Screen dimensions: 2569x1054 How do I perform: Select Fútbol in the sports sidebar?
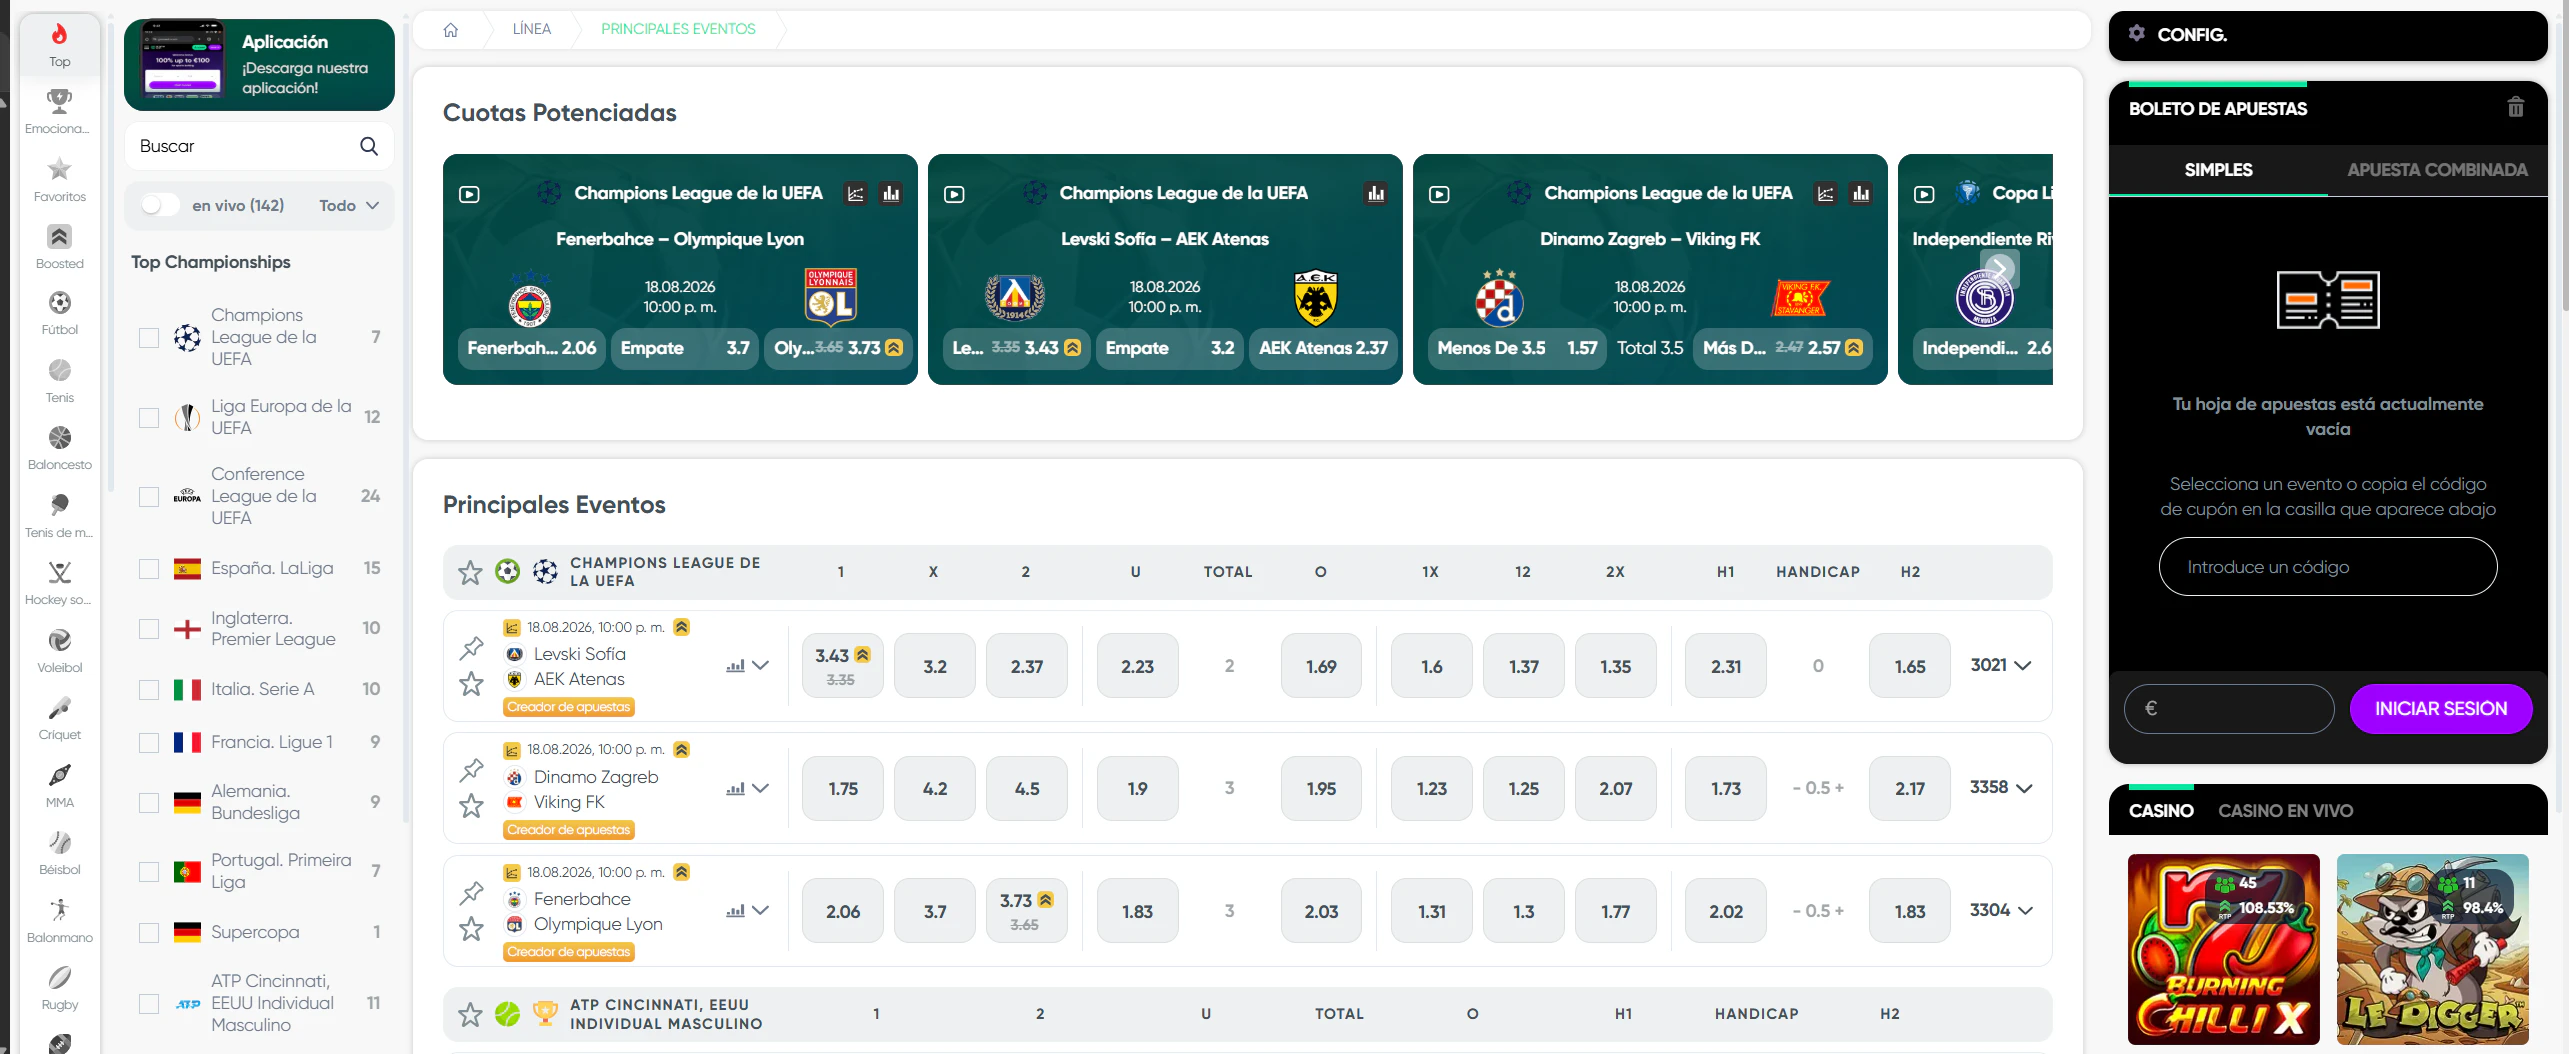pos(59,303)
